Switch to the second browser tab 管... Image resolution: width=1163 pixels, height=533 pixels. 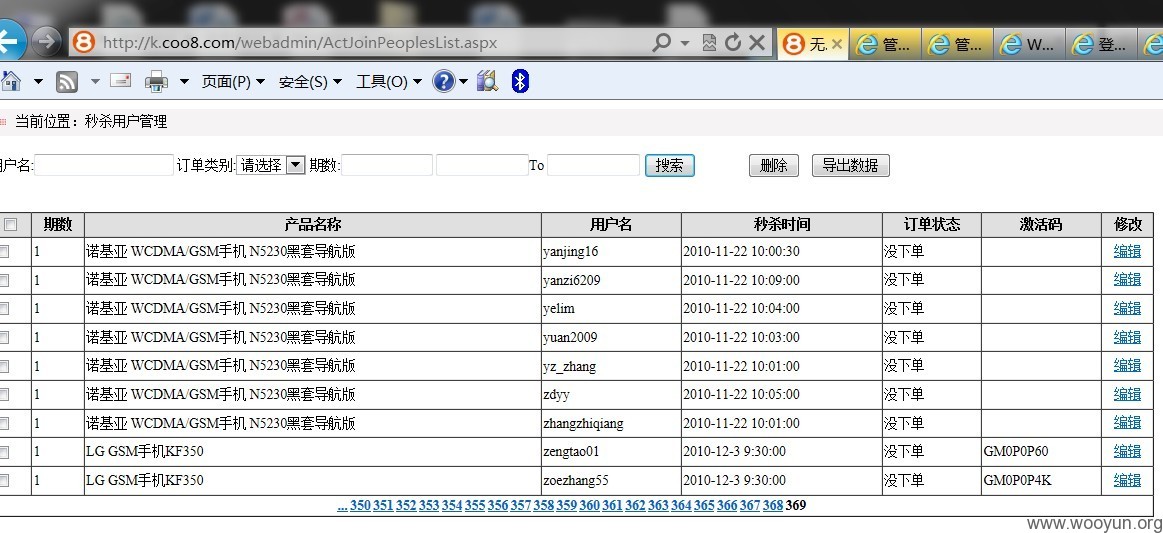(x=884, y=44)
